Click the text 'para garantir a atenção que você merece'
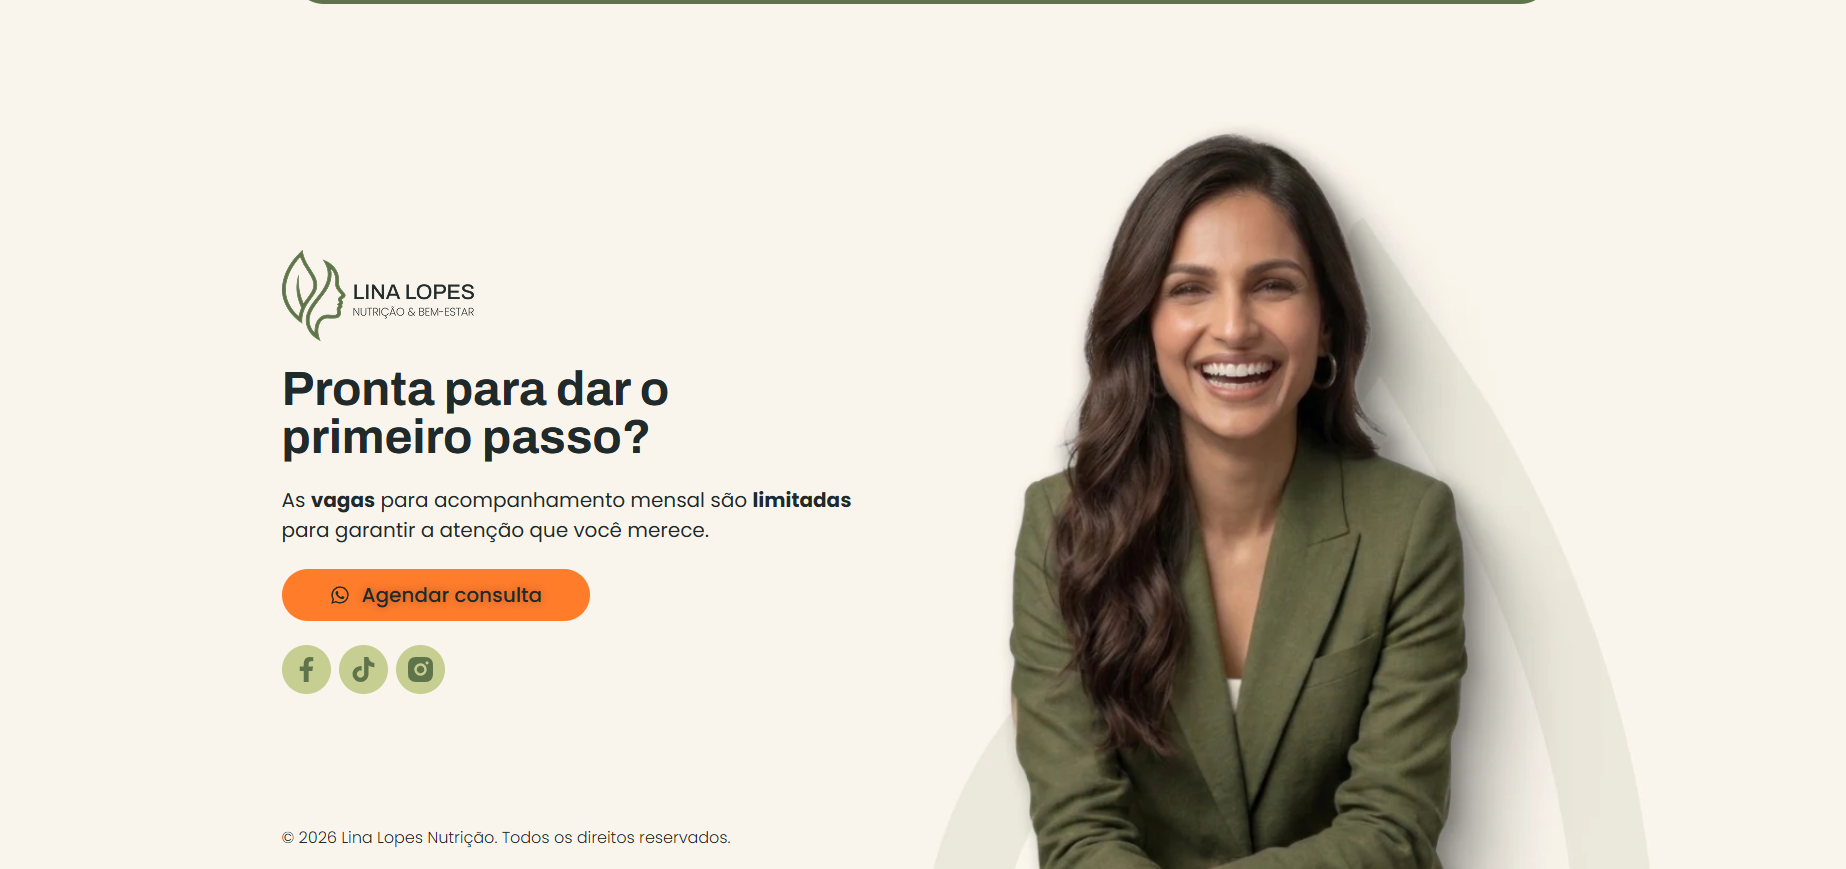Screen dimensions: 1846x869 [494, 530]
